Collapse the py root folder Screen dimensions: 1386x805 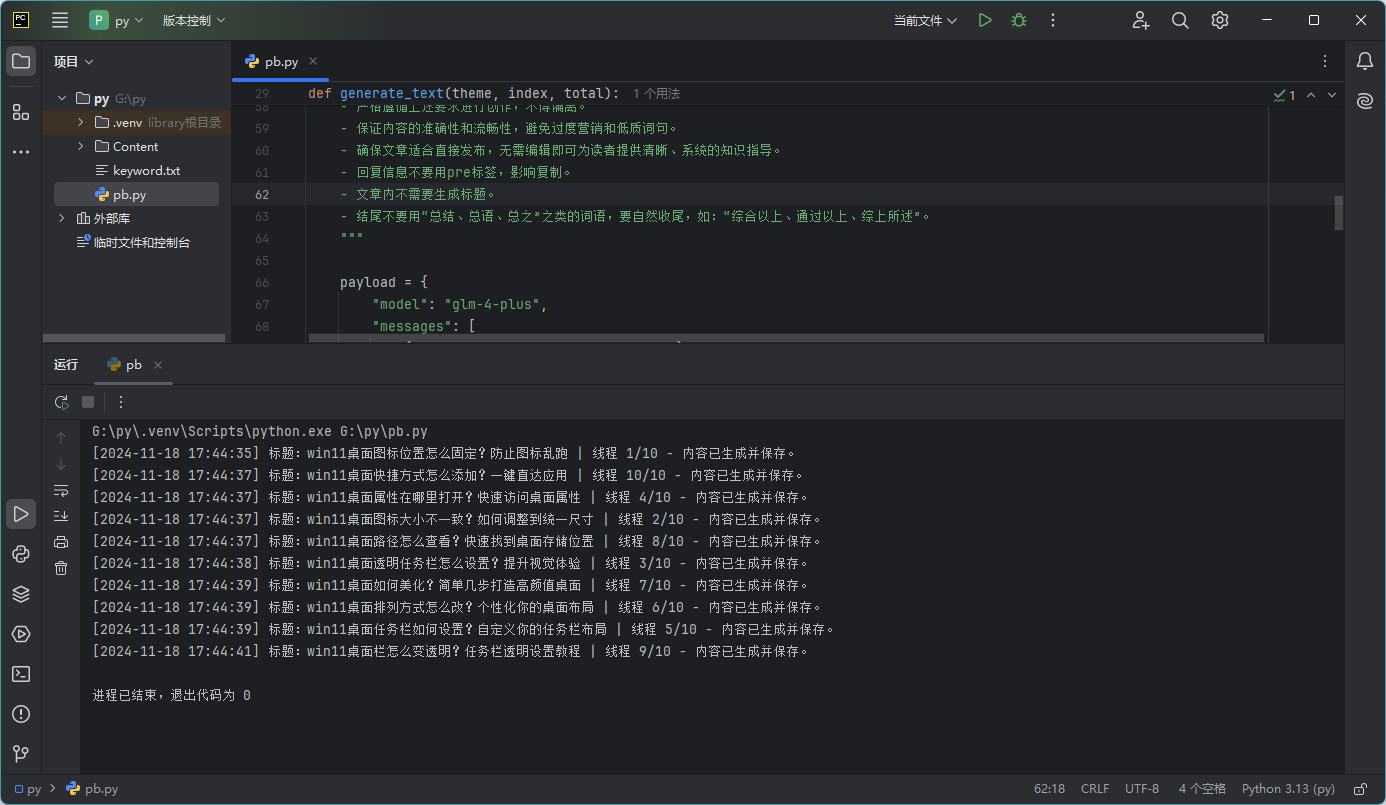[x=62, y=99]
